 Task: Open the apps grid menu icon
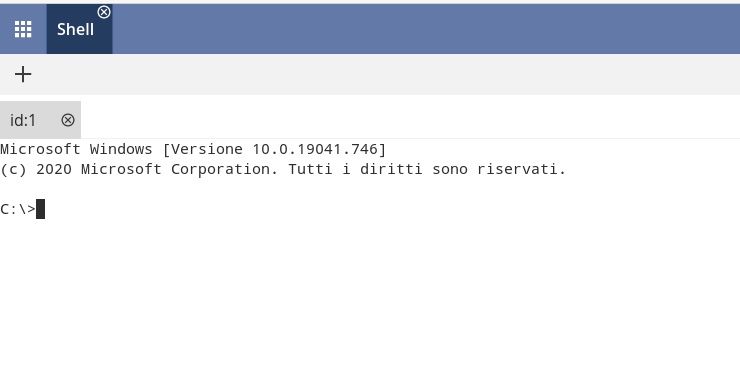23,29
